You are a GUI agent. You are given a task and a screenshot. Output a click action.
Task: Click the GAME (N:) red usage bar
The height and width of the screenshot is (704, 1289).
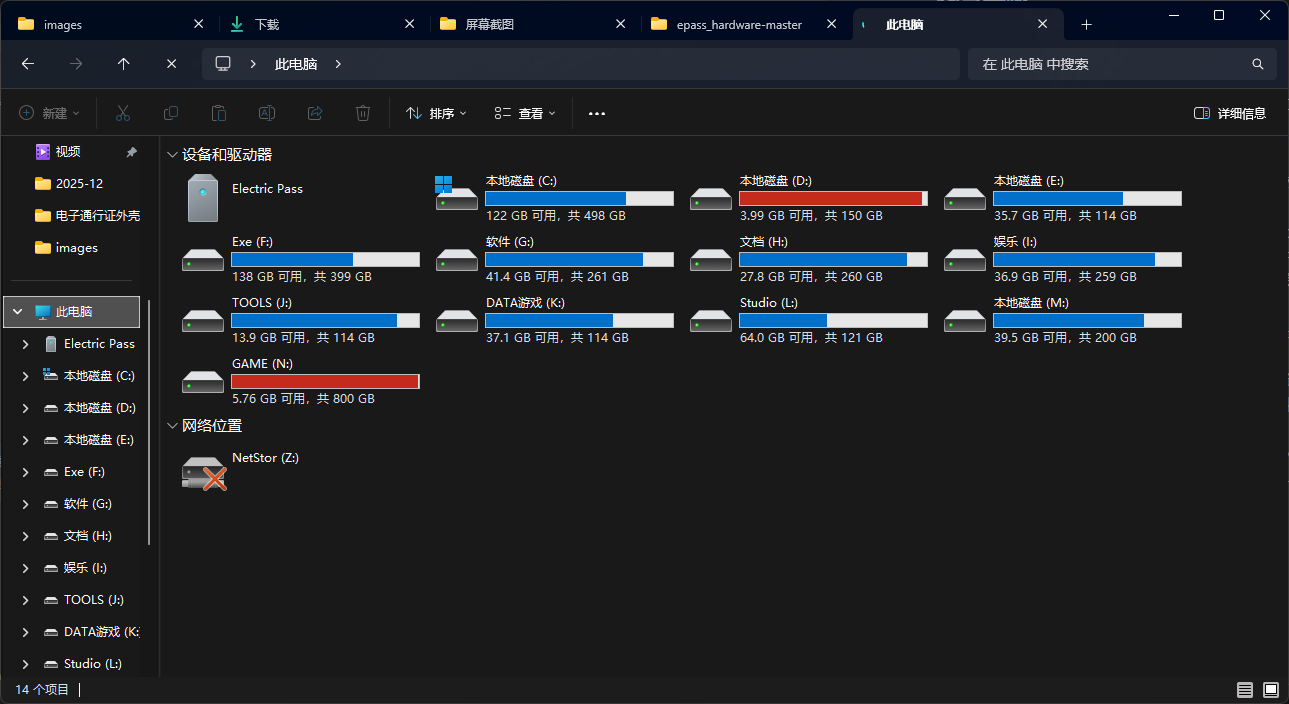(325, 381)
